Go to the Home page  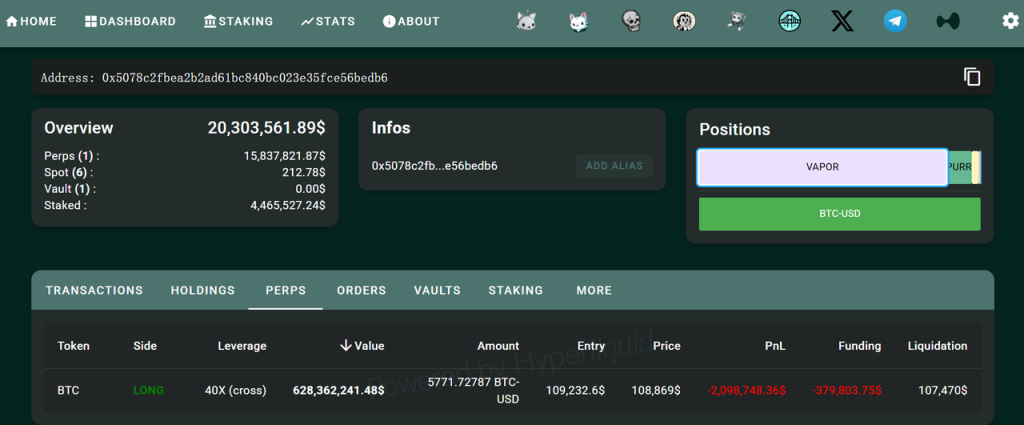tap(31, 22)
